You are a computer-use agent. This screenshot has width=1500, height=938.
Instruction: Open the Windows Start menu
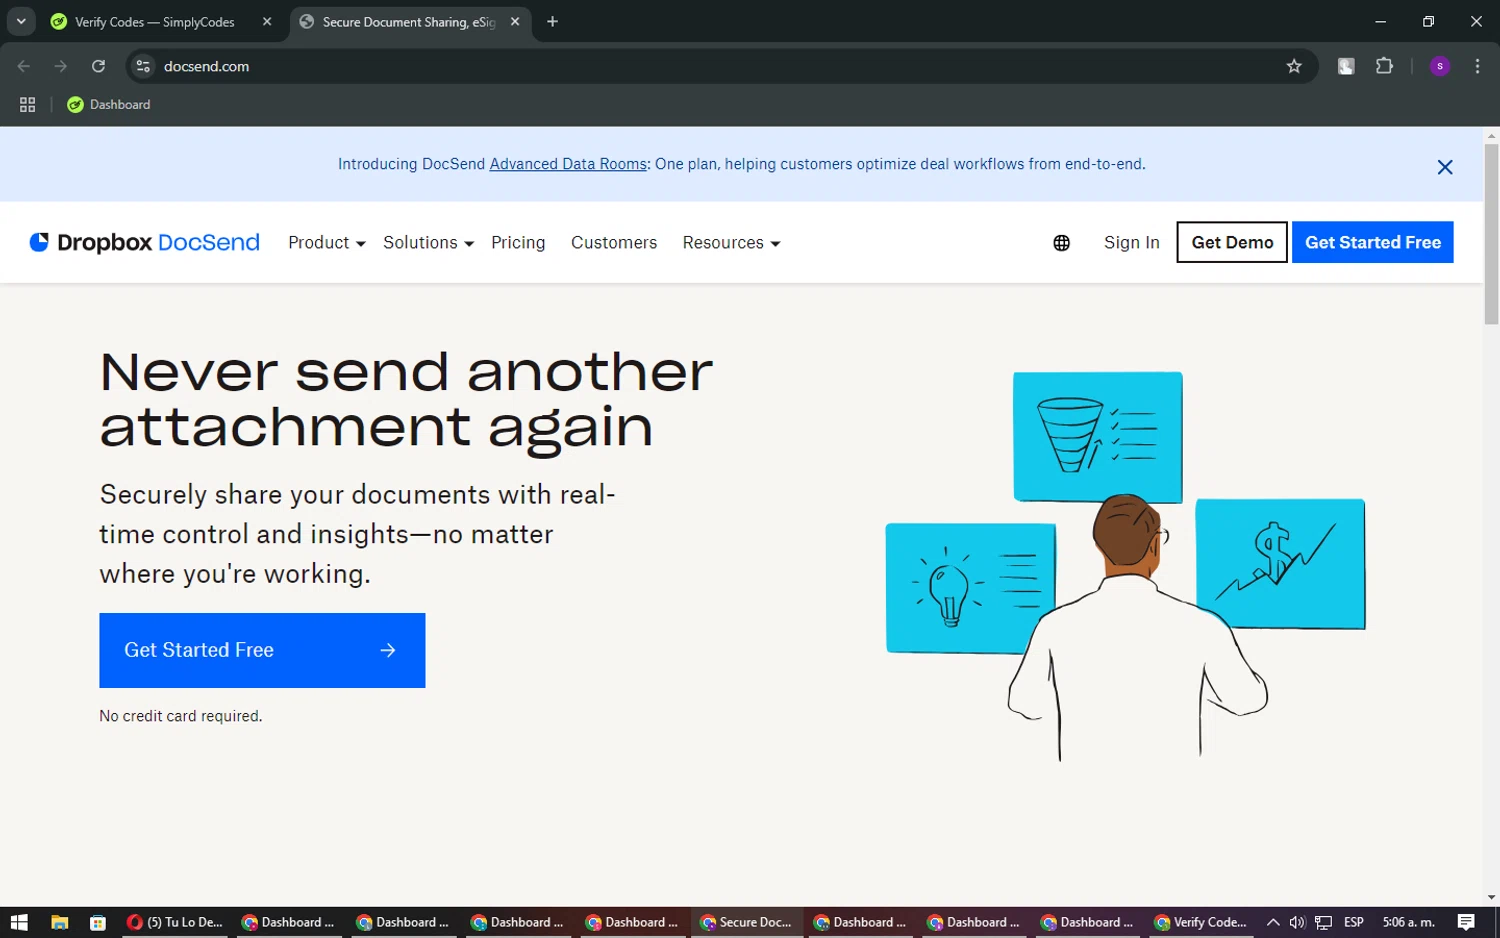click(x=19, y=922)
